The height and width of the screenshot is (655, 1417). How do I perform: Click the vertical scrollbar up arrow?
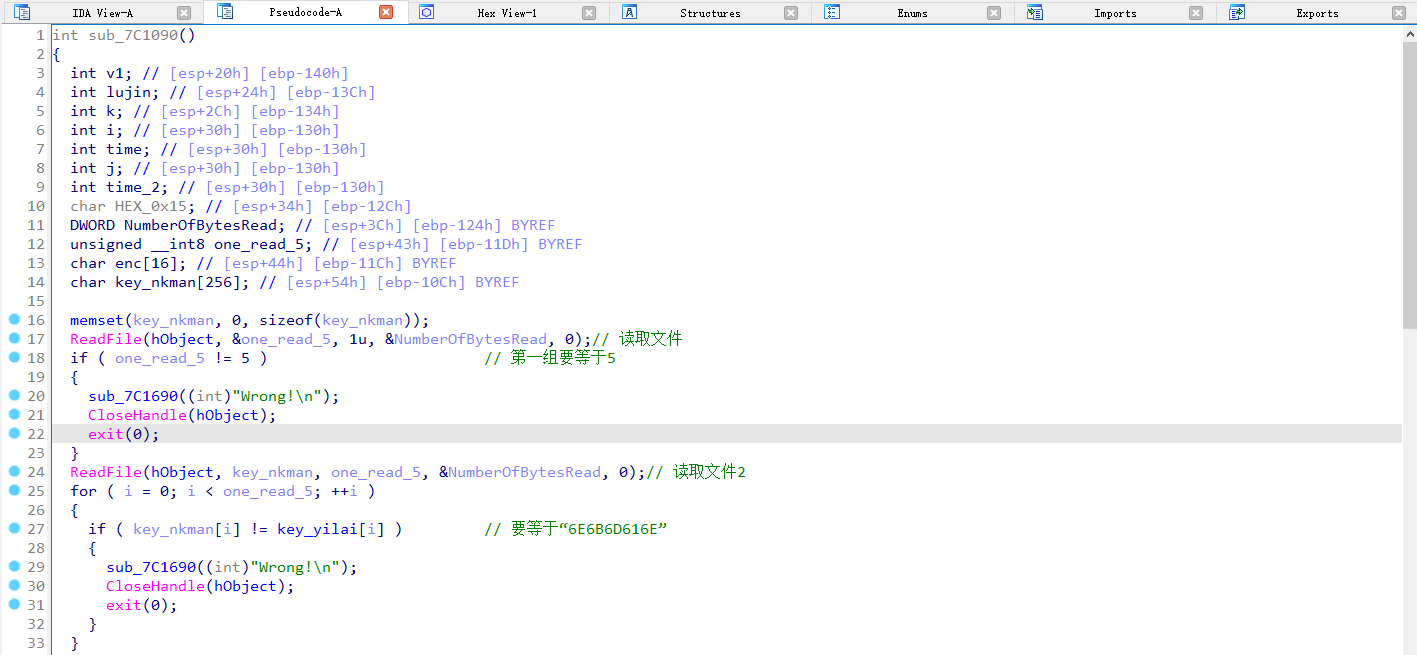tap(1409, 33)
